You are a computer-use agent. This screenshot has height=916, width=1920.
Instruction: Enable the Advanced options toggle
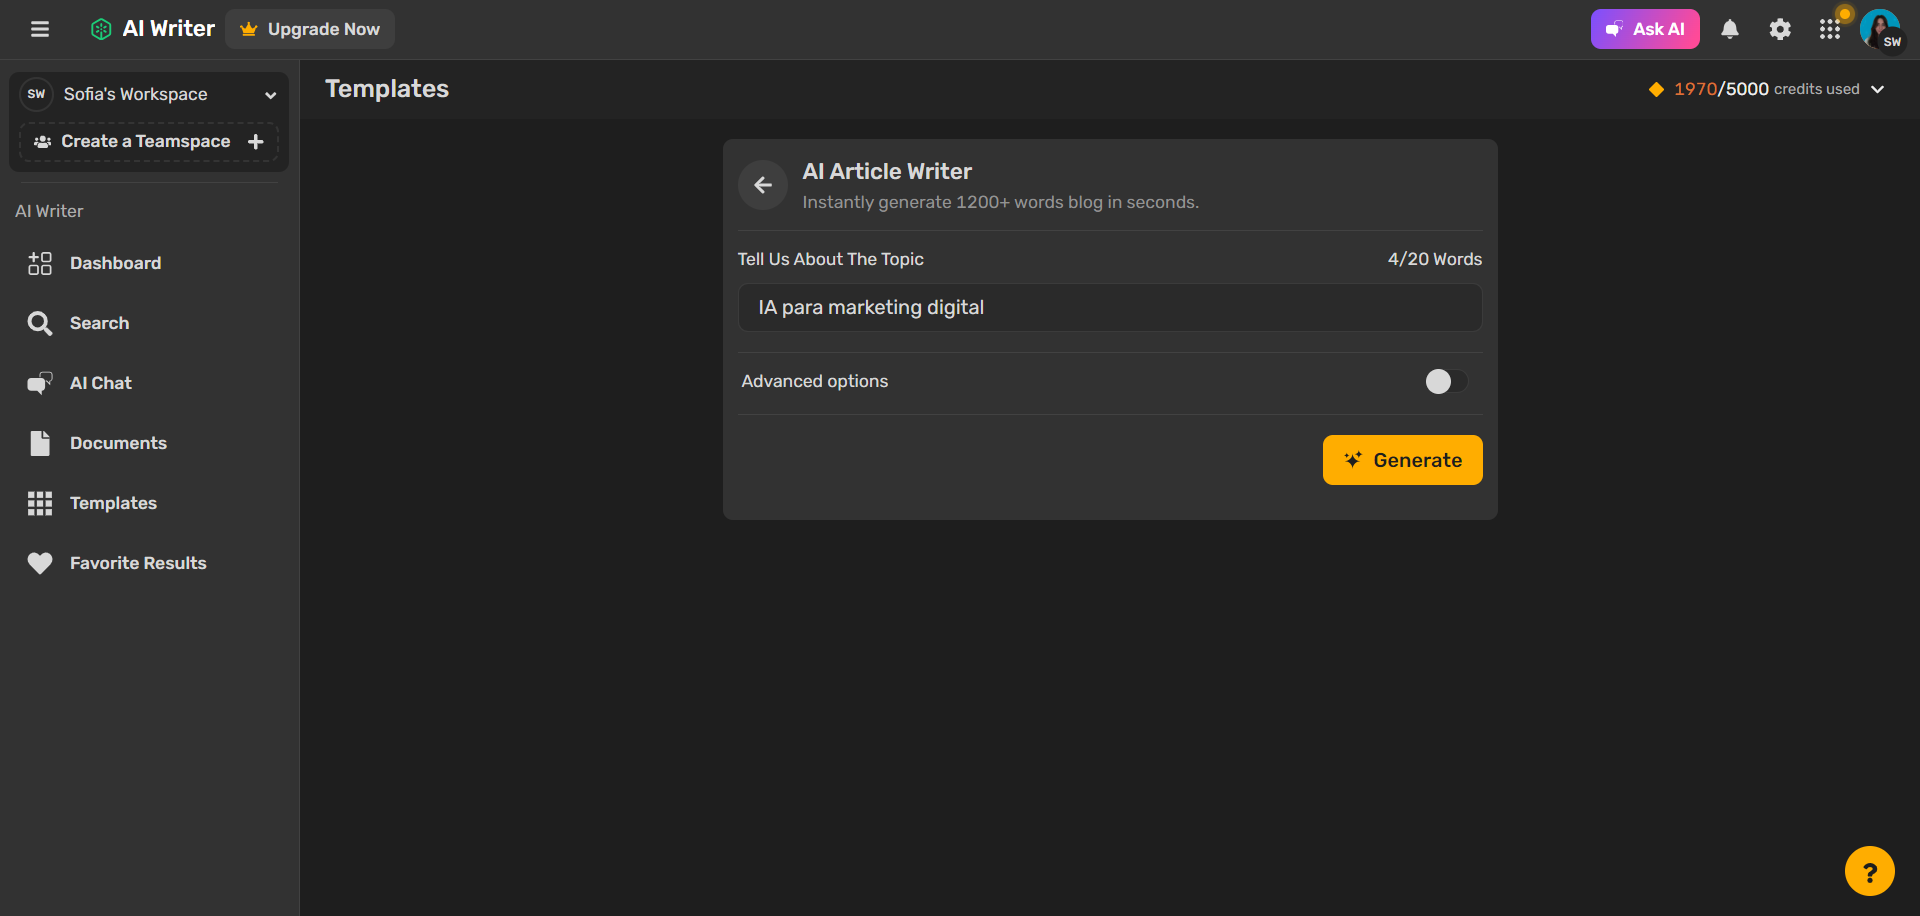pos(1444,381)
